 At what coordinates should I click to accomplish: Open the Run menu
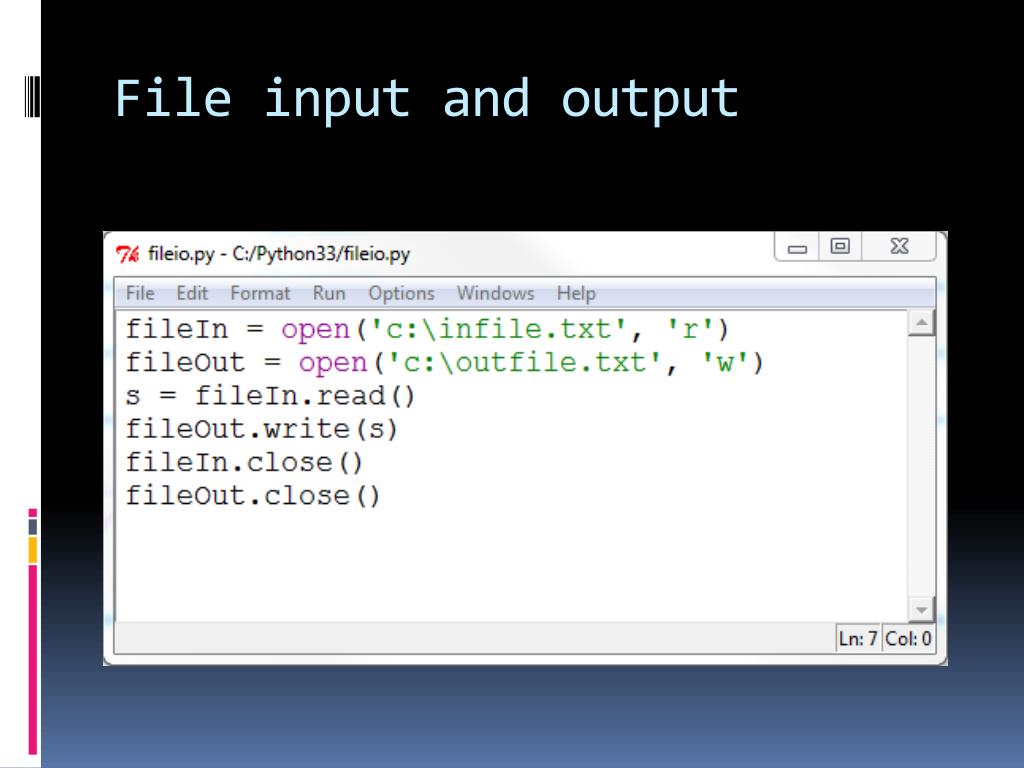tap(329, 293)
